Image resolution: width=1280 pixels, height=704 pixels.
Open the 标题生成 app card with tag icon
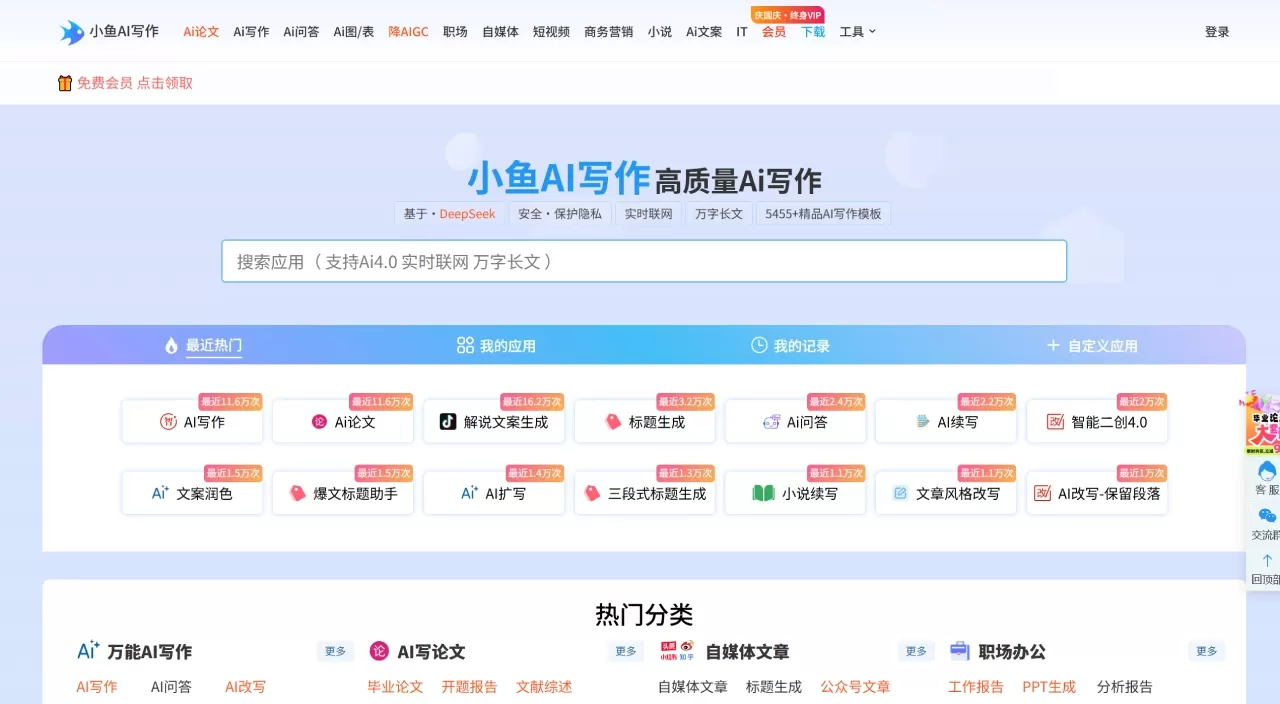(645, 422)
